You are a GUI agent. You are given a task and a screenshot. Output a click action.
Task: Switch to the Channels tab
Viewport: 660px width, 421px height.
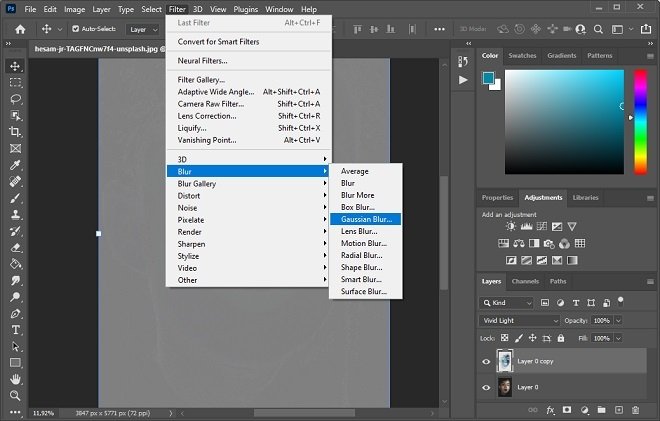click(x=525, y=281)
